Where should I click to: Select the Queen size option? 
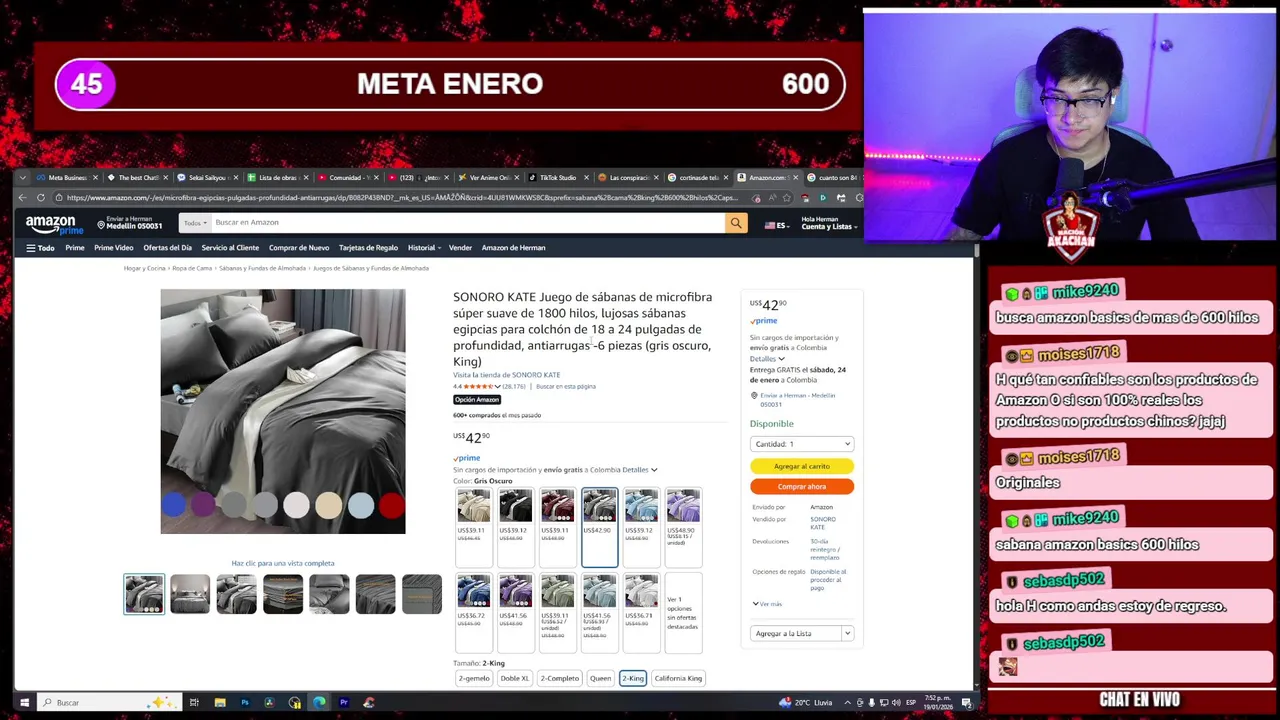(600, 678)
